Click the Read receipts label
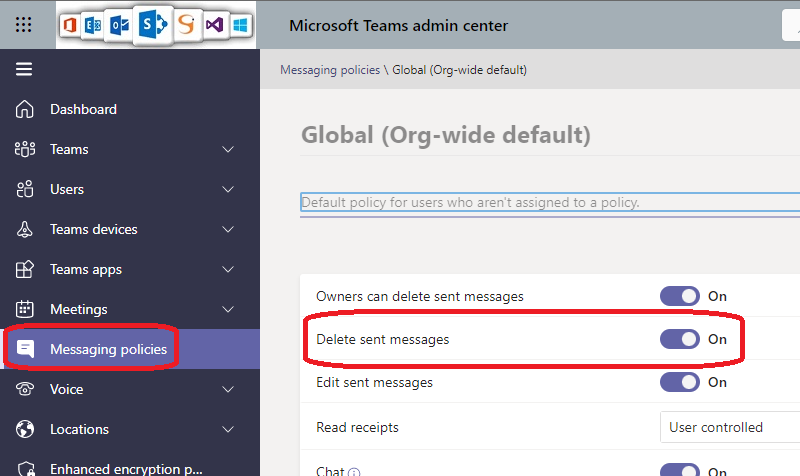This screenshot has height=476, width=800. pos(357,428)
